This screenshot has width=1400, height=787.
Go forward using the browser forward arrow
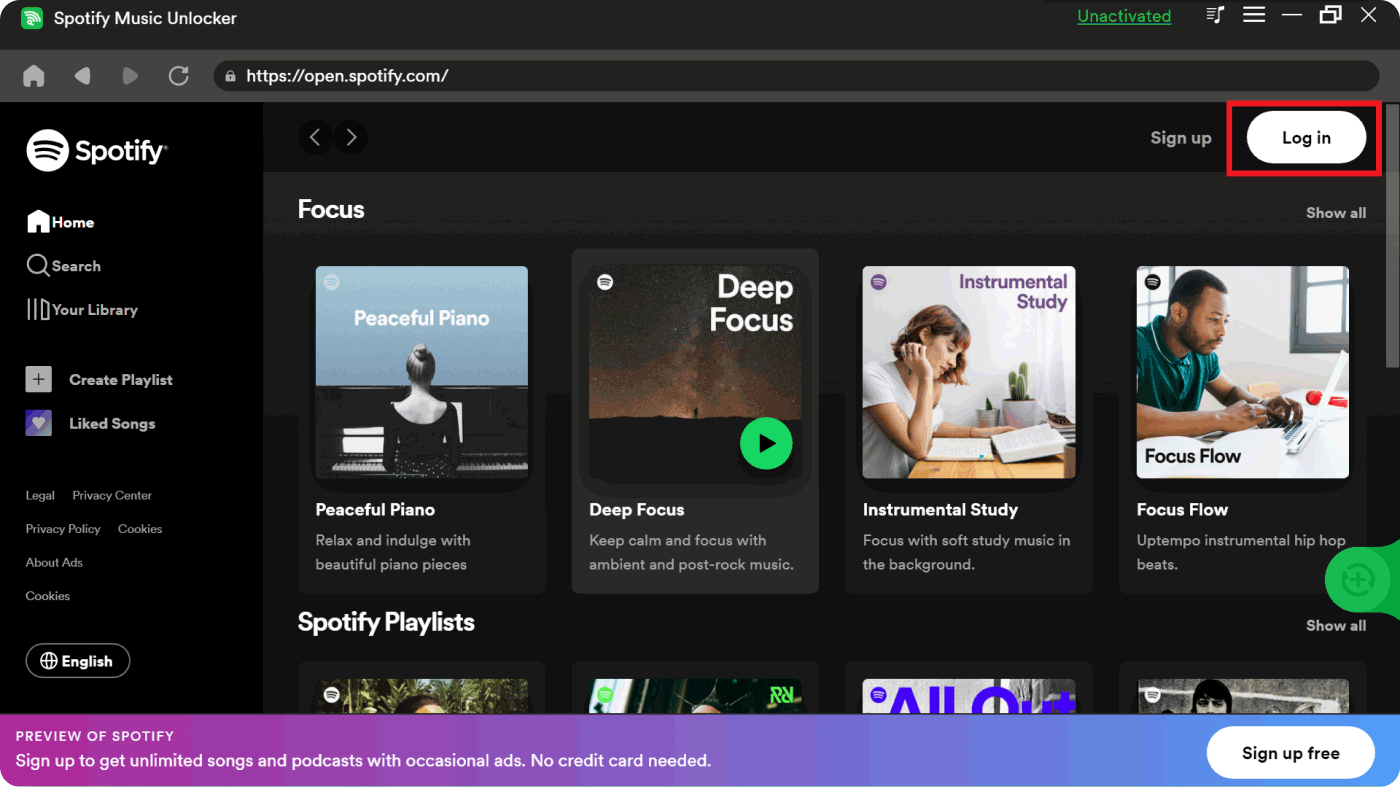pos(130,76)
